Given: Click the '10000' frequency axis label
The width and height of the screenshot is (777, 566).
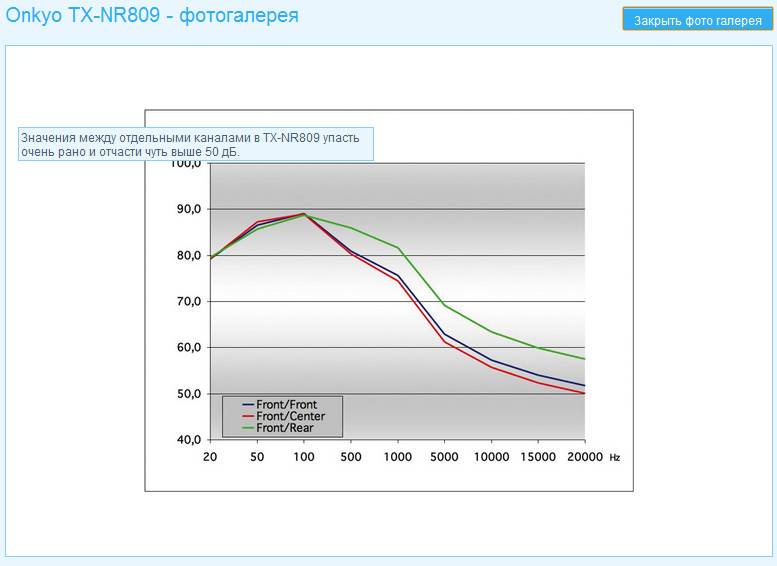Looking at the screenshot, I should 492,457.
